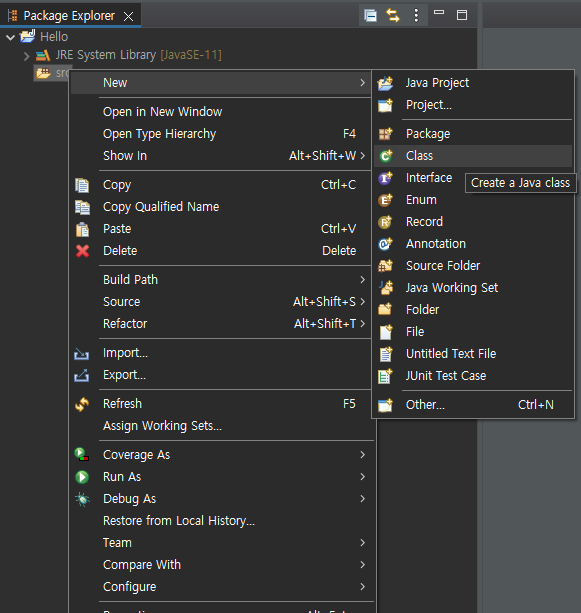The image size is (581, 613).
Task: Open the New submenu
Action: (220, 82)
